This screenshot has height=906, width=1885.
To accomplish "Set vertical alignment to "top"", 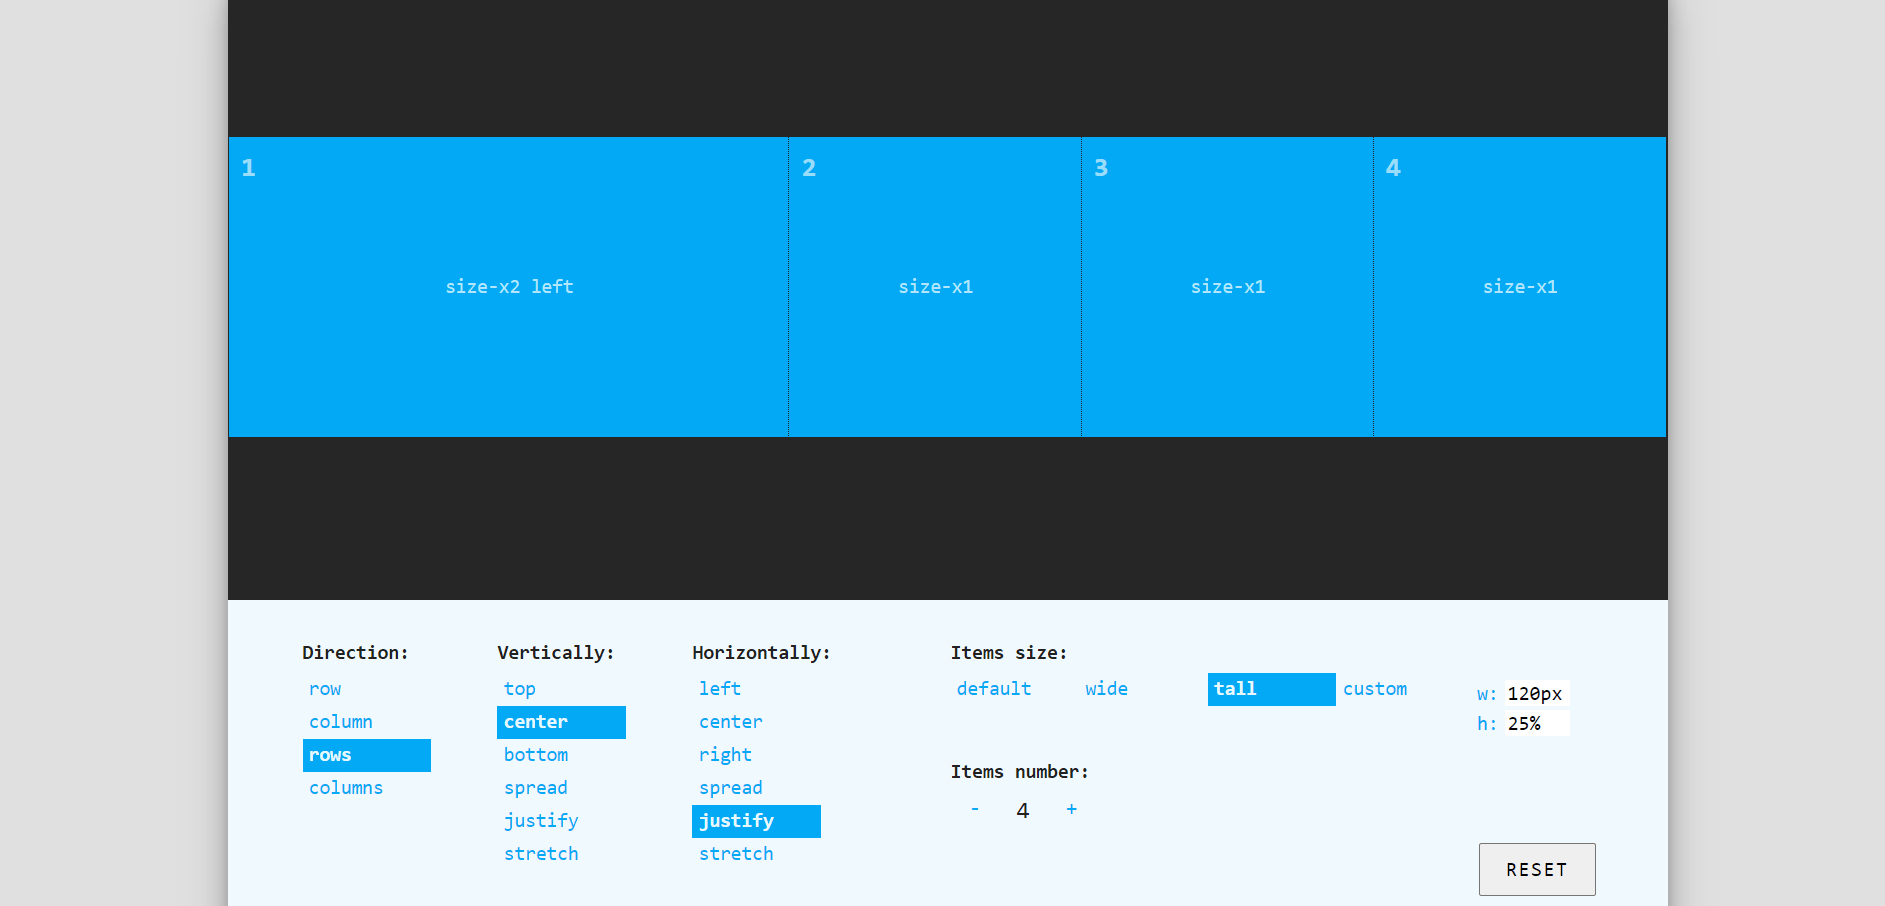I will click(519, 689).
